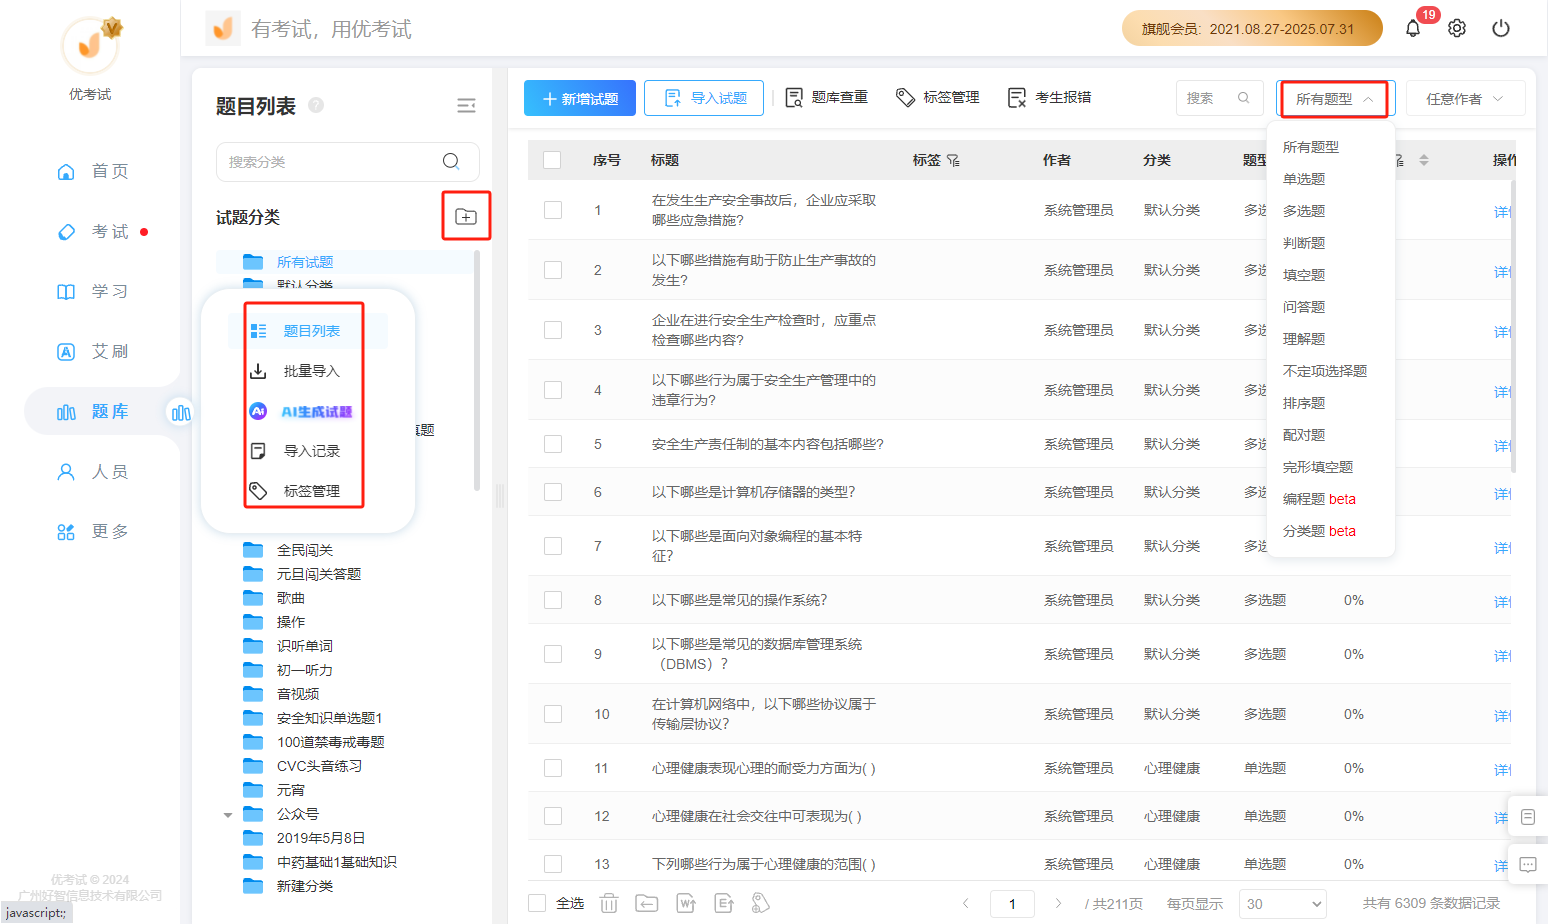The image size is (1548, 924).
Task: Open settings gear icon in header
Action: 1457,28
